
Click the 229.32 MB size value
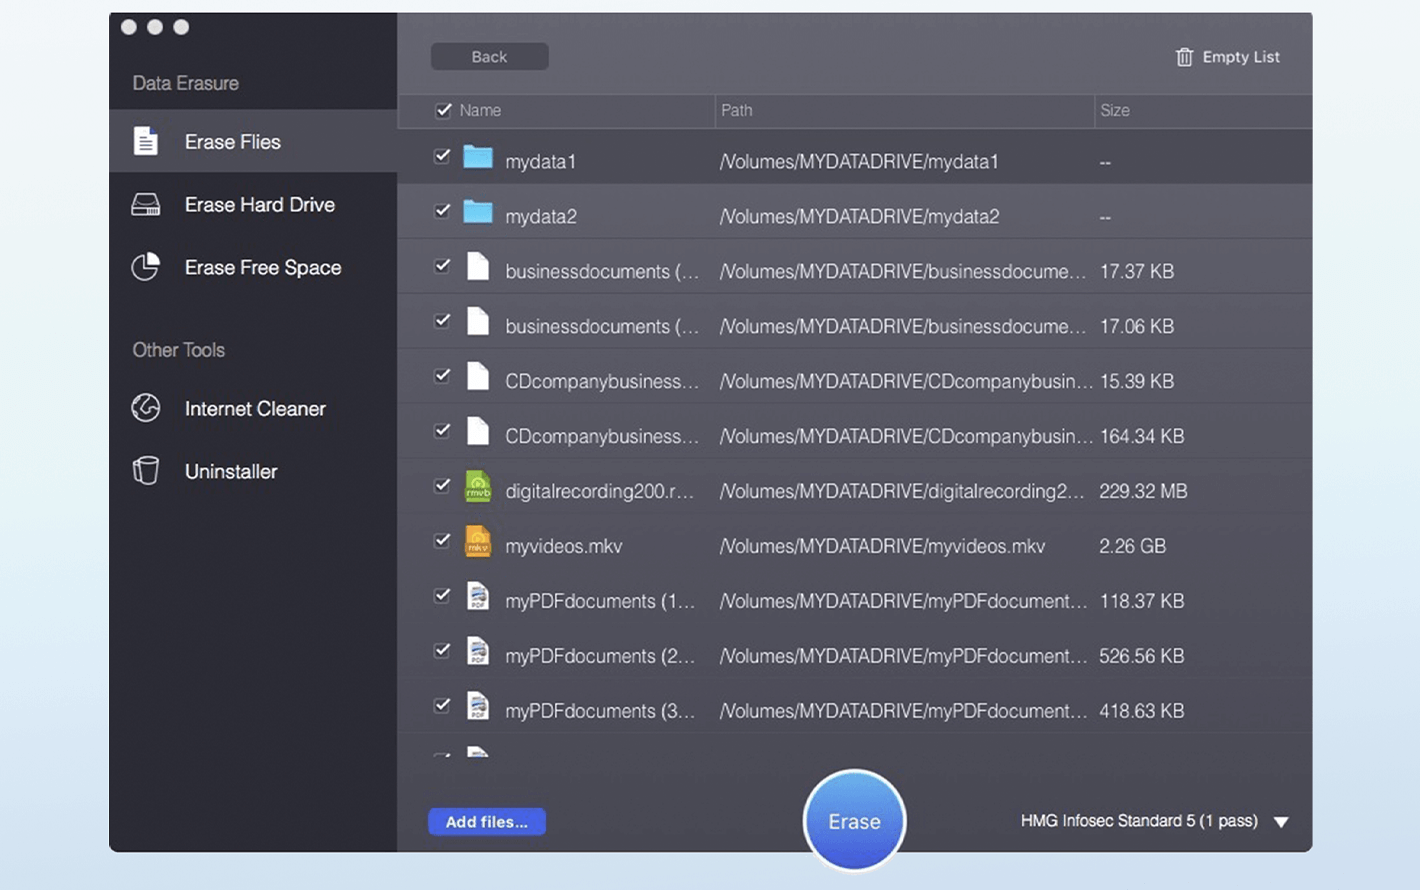click(1143, 491)
